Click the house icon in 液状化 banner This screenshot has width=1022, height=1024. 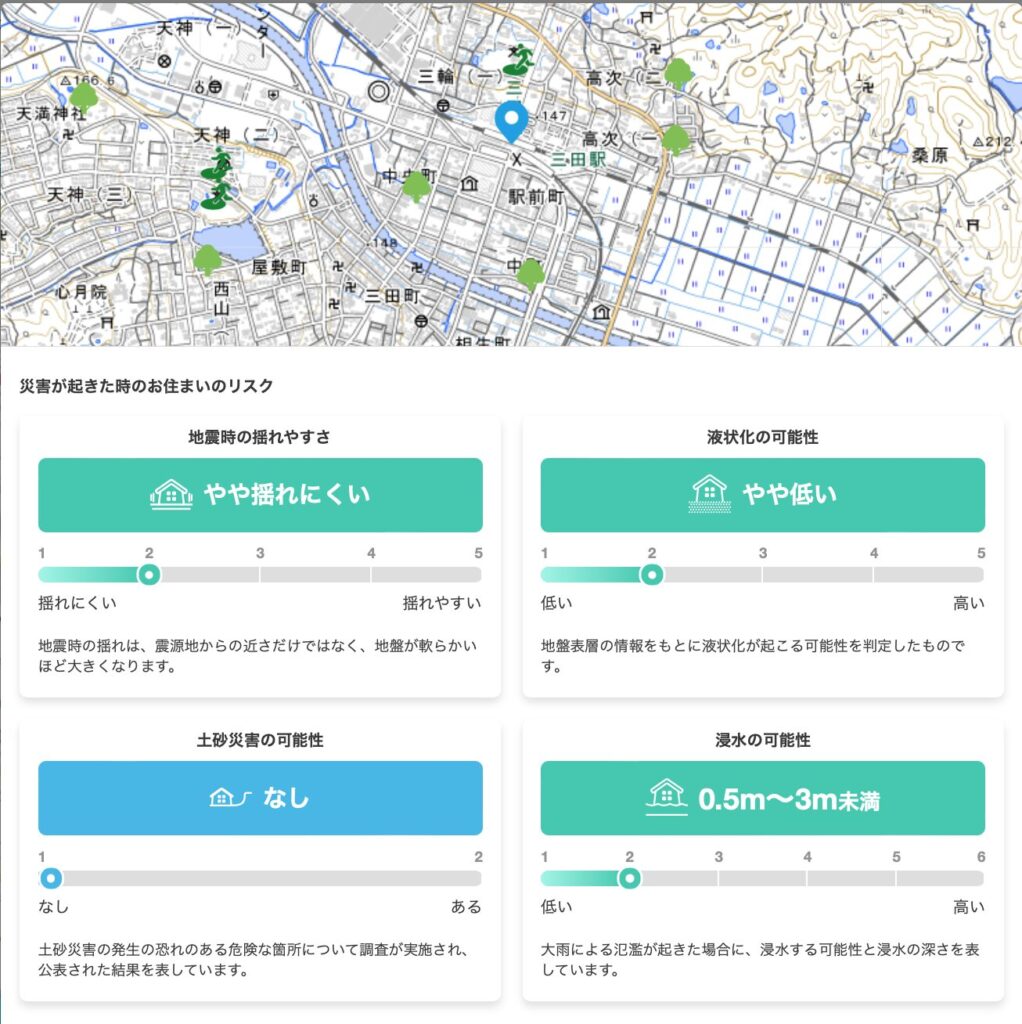pyautogui.click(x=710, y=494)
